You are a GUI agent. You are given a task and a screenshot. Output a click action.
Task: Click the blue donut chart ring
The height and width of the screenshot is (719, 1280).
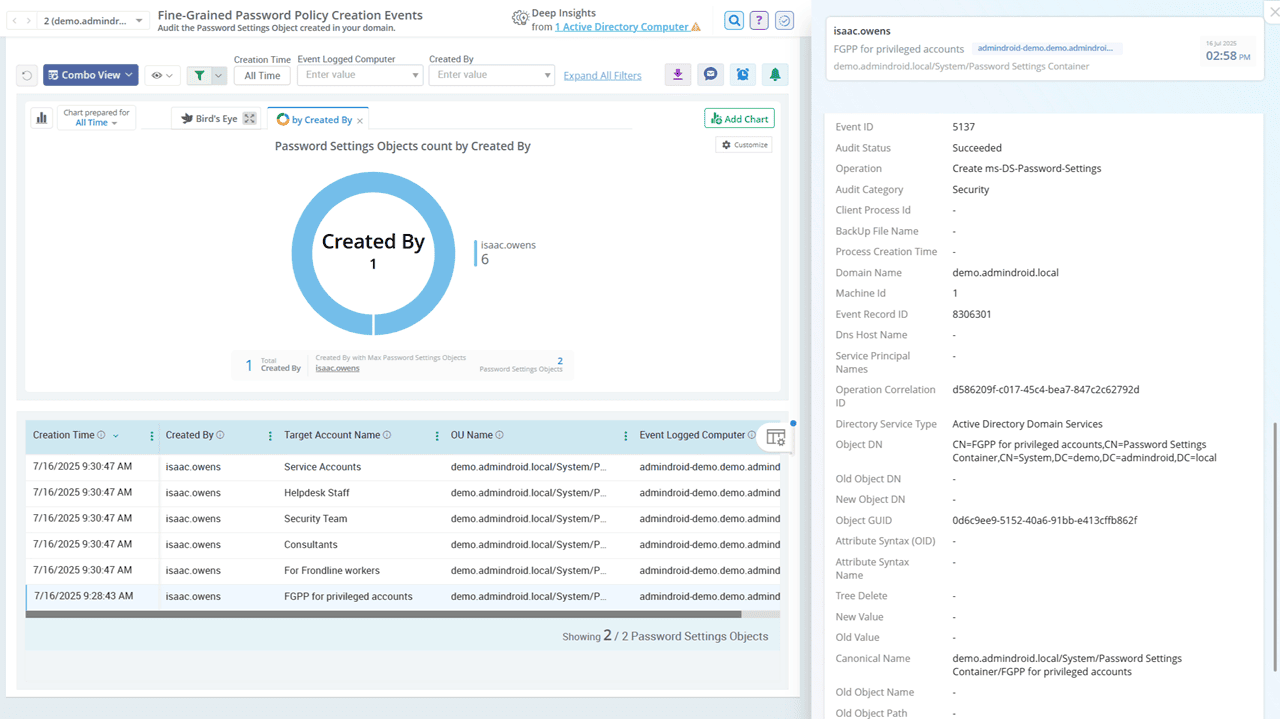pos(302,254)
